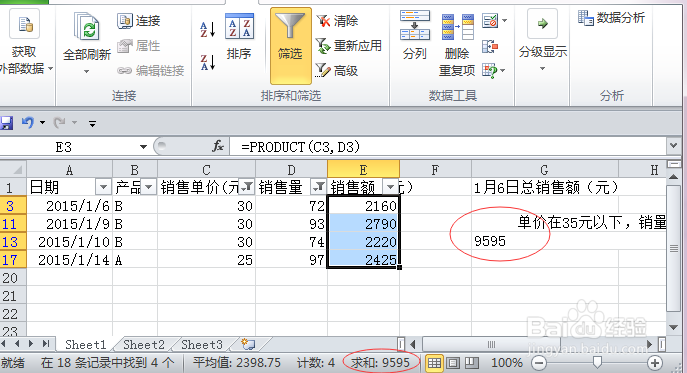Reapply the filter
This screenshot has width=687, height=373.
pos(349,46)
